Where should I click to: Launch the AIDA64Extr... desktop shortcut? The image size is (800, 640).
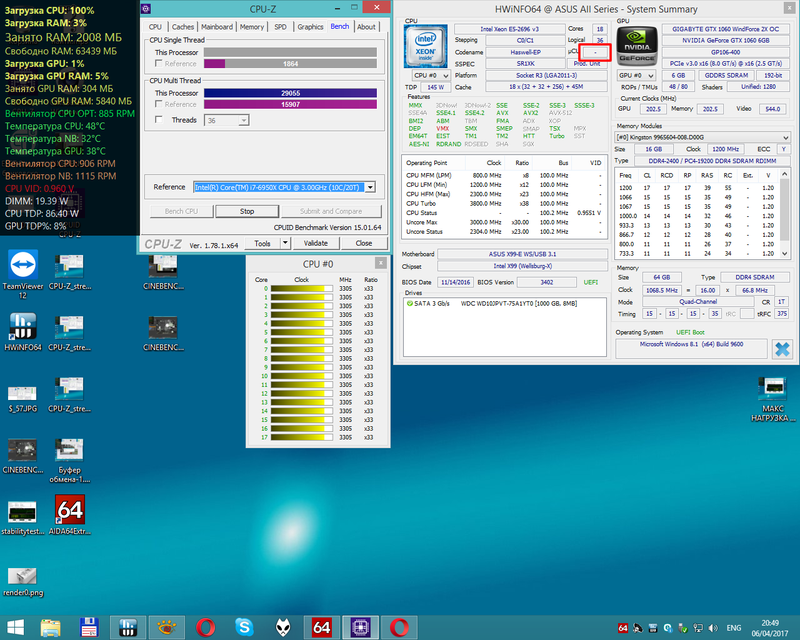point(69,515)
